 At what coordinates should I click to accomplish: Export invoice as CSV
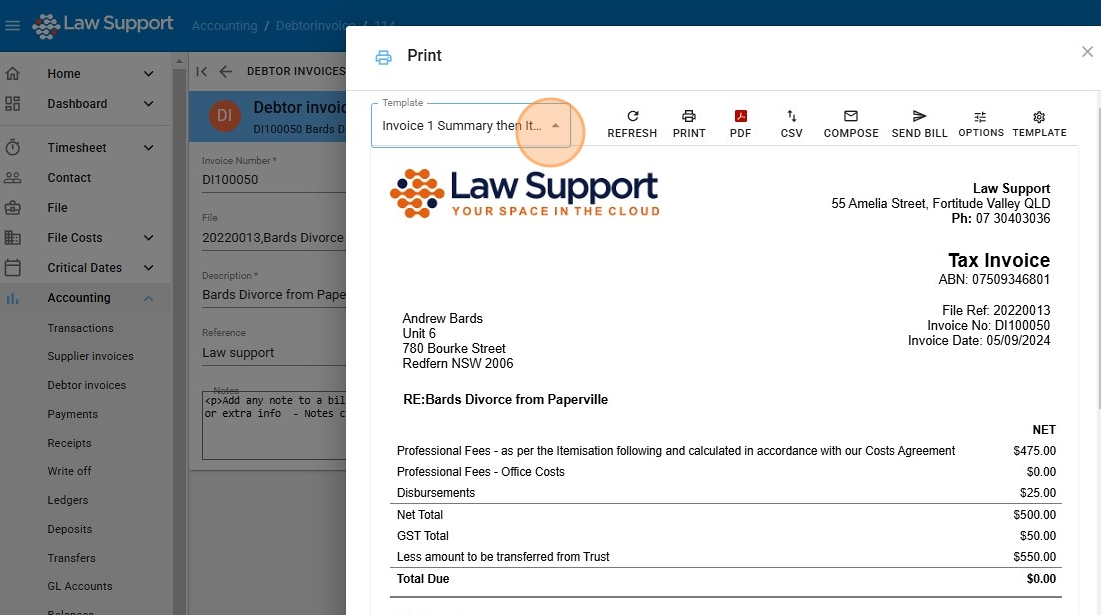[791, 124]
